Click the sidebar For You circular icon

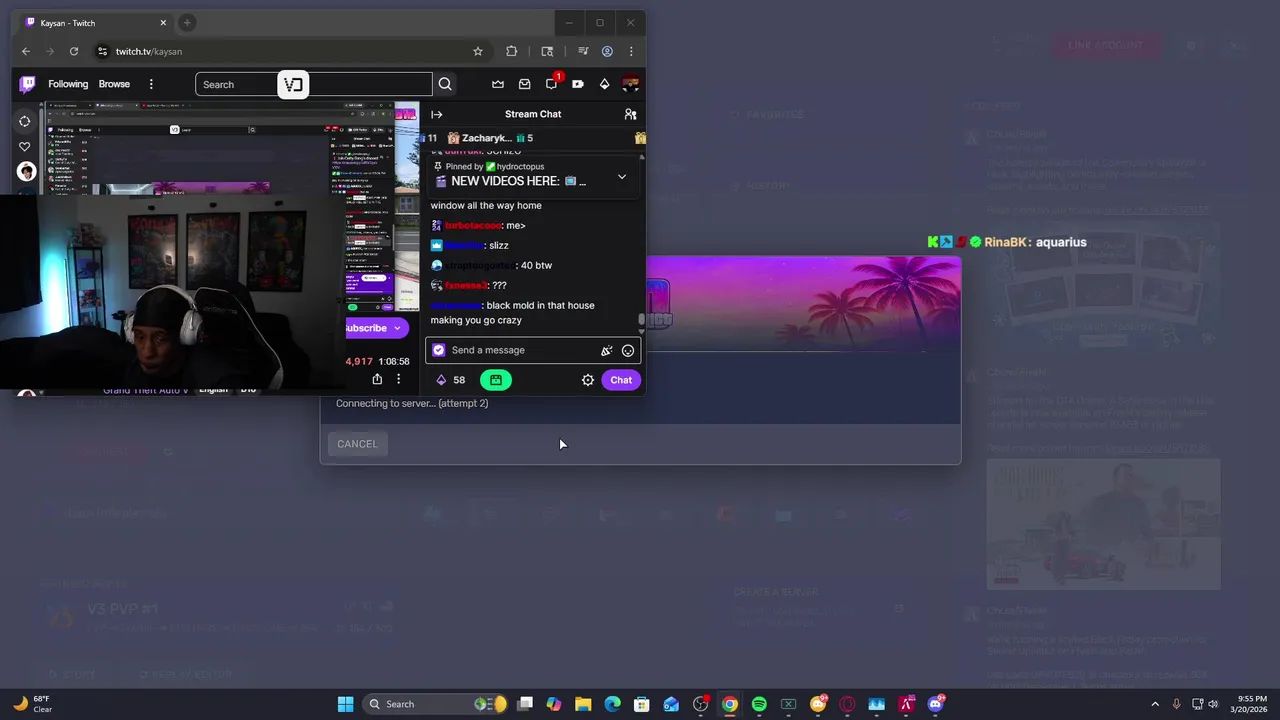click(25, 121)
